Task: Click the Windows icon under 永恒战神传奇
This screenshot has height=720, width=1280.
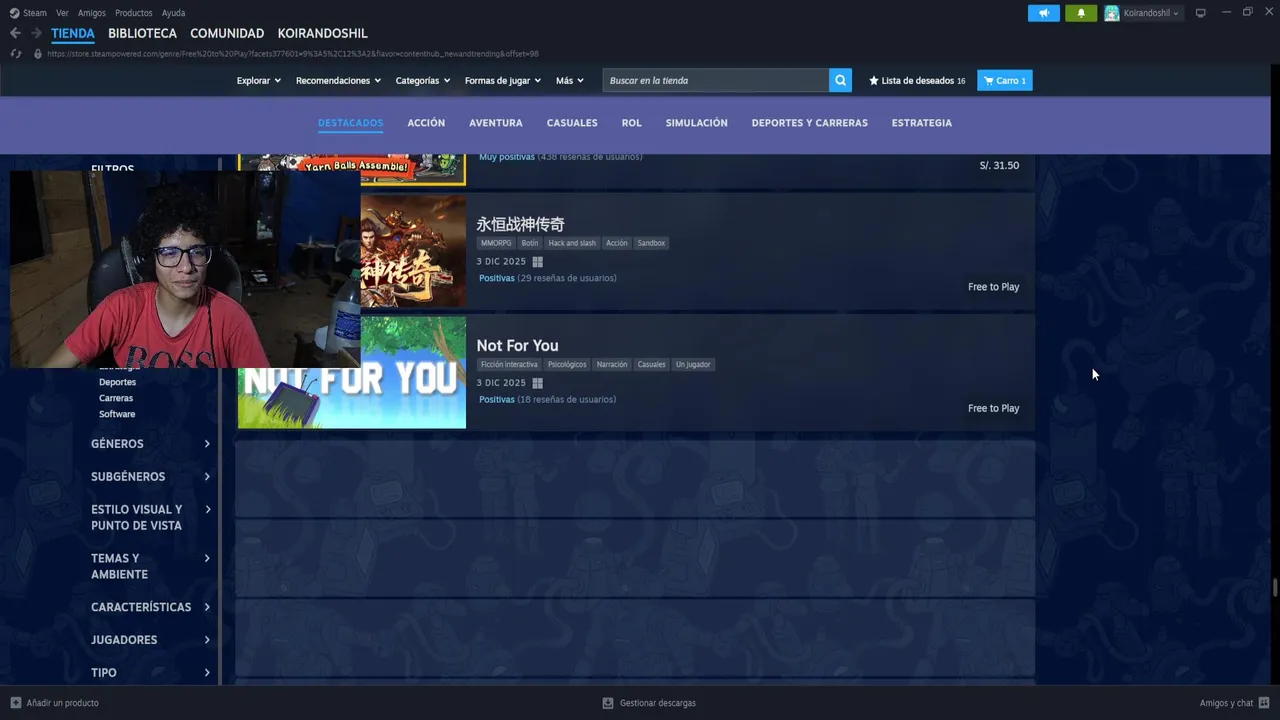Action: 537,262
